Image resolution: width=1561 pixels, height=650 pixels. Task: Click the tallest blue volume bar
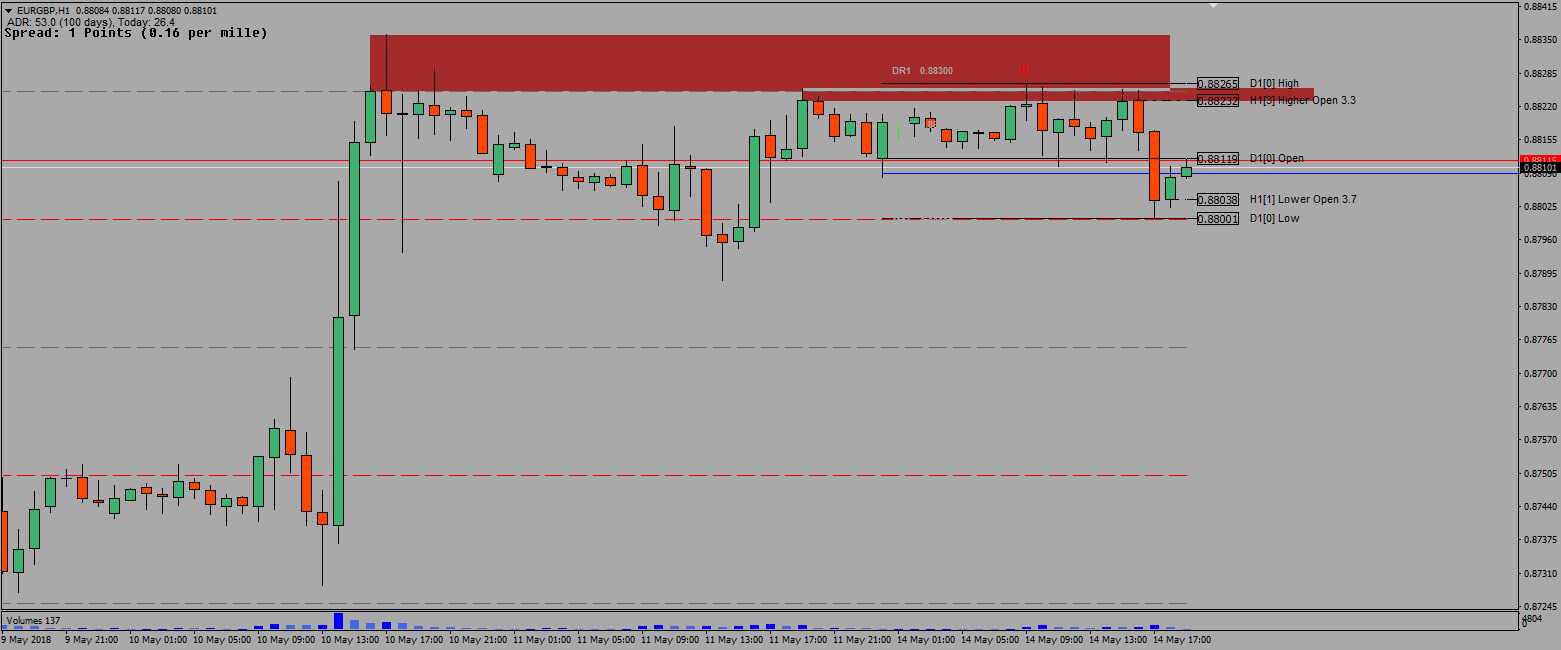[339, 621]
